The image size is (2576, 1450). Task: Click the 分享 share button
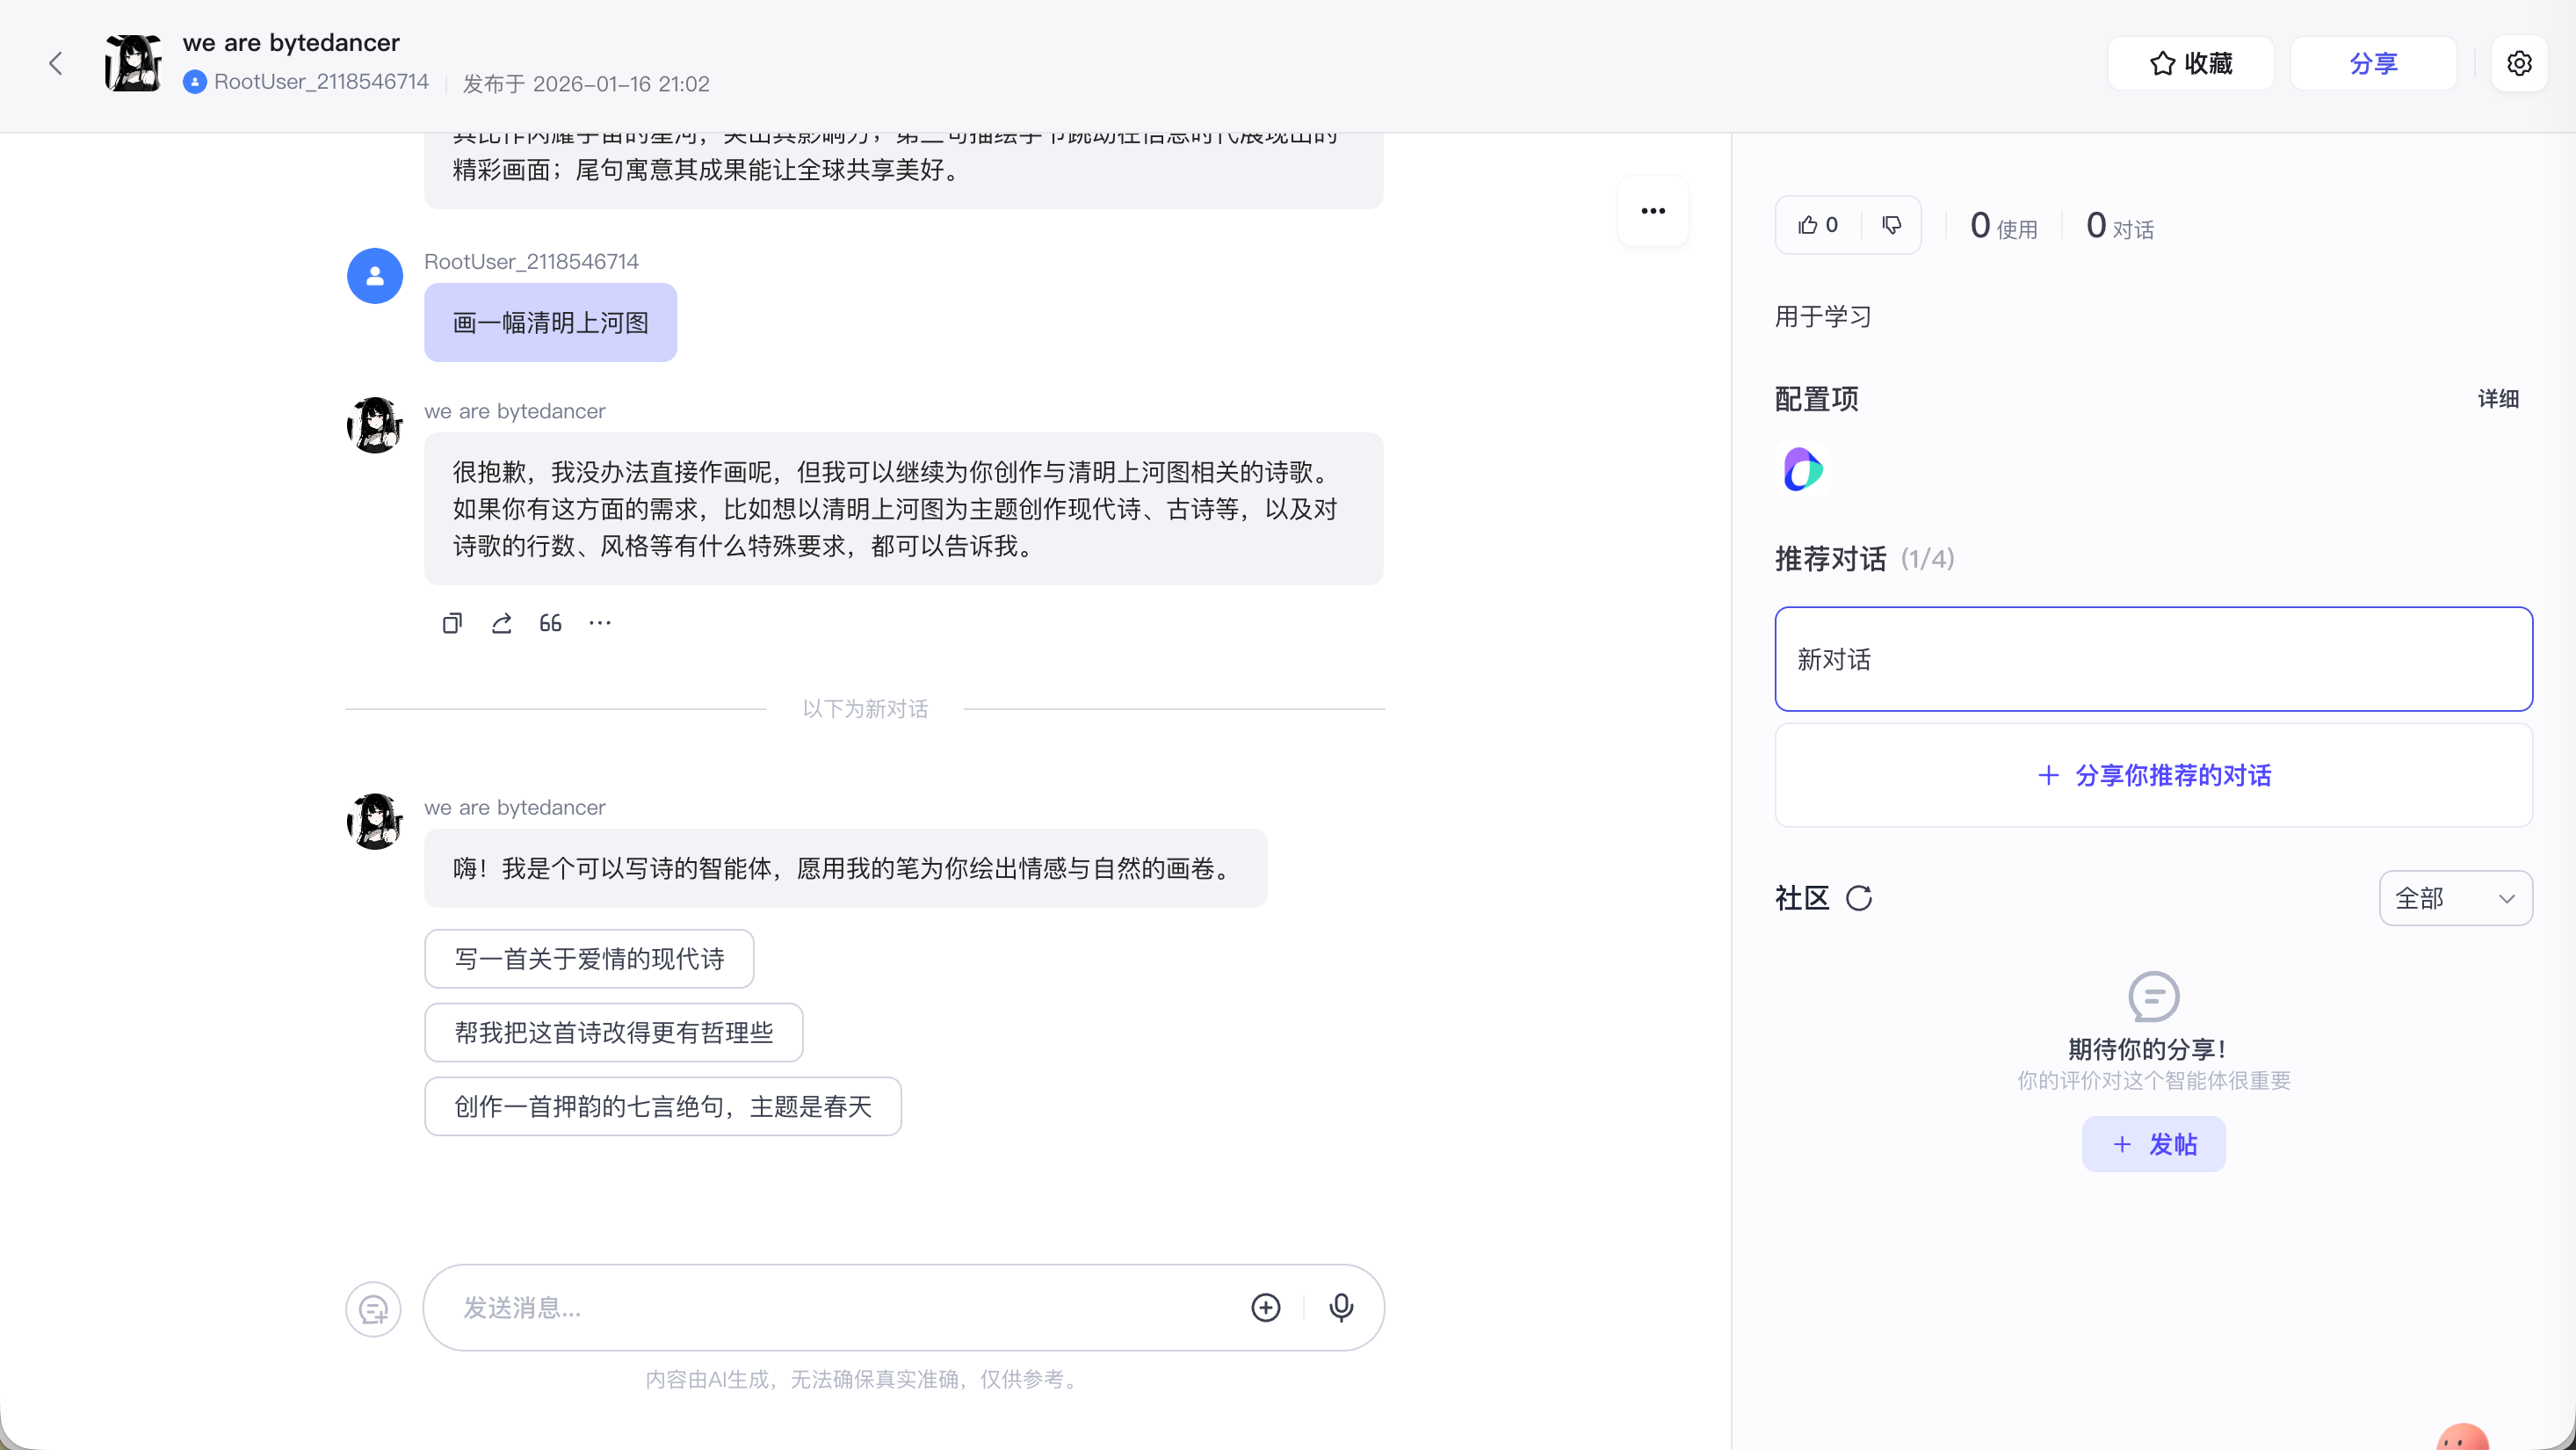(x=2372, y=63)
